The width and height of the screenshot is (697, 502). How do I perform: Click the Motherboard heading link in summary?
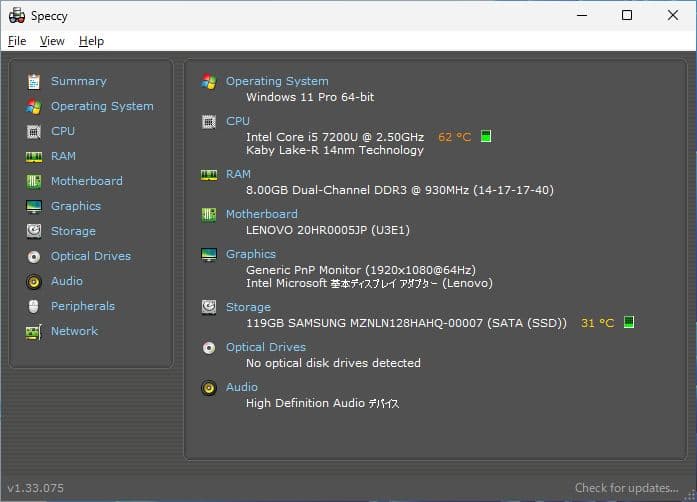coord(262,214)
